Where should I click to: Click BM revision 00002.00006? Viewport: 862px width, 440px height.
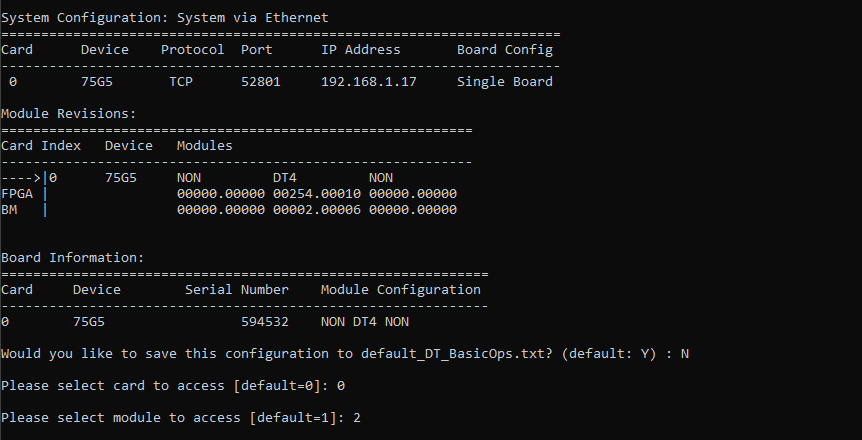pyautogui.click(x=317, y=210)
